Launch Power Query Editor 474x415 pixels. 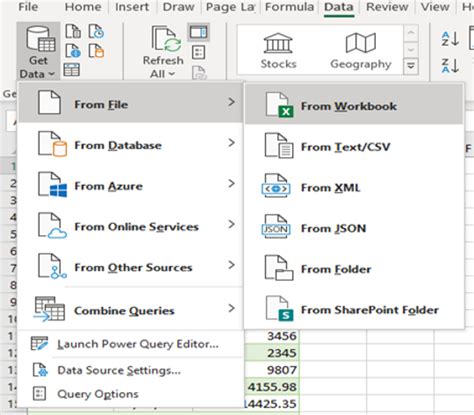click(x=131, y=344)
